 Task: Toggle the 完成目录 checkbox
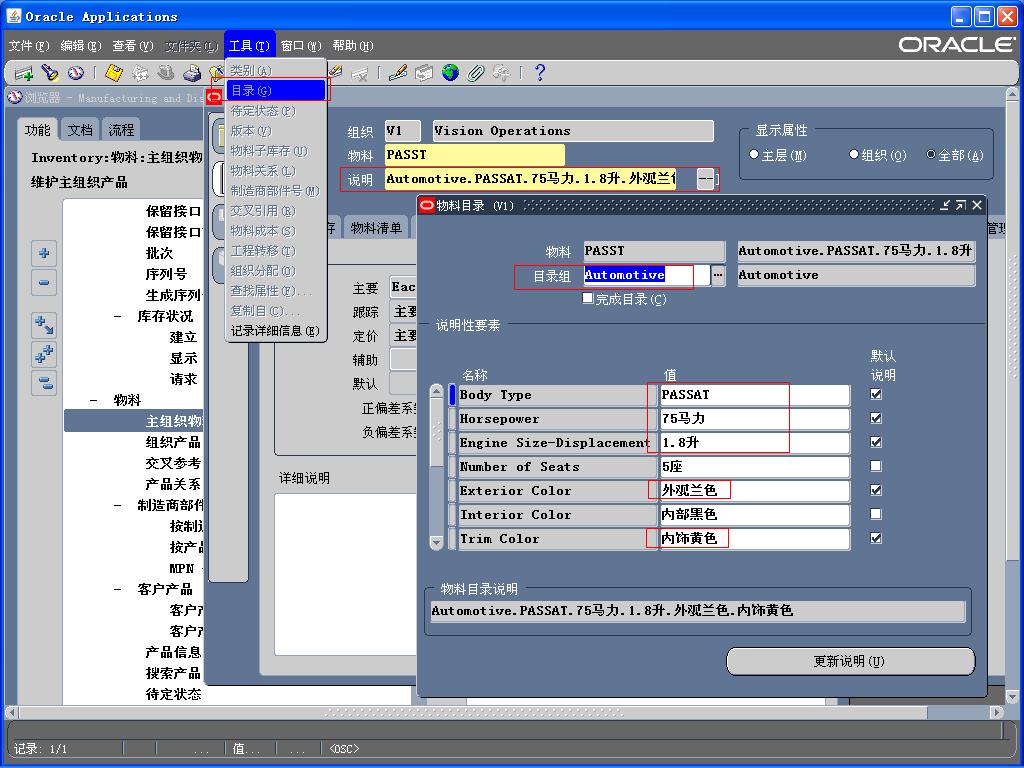(x=588, y=298)
